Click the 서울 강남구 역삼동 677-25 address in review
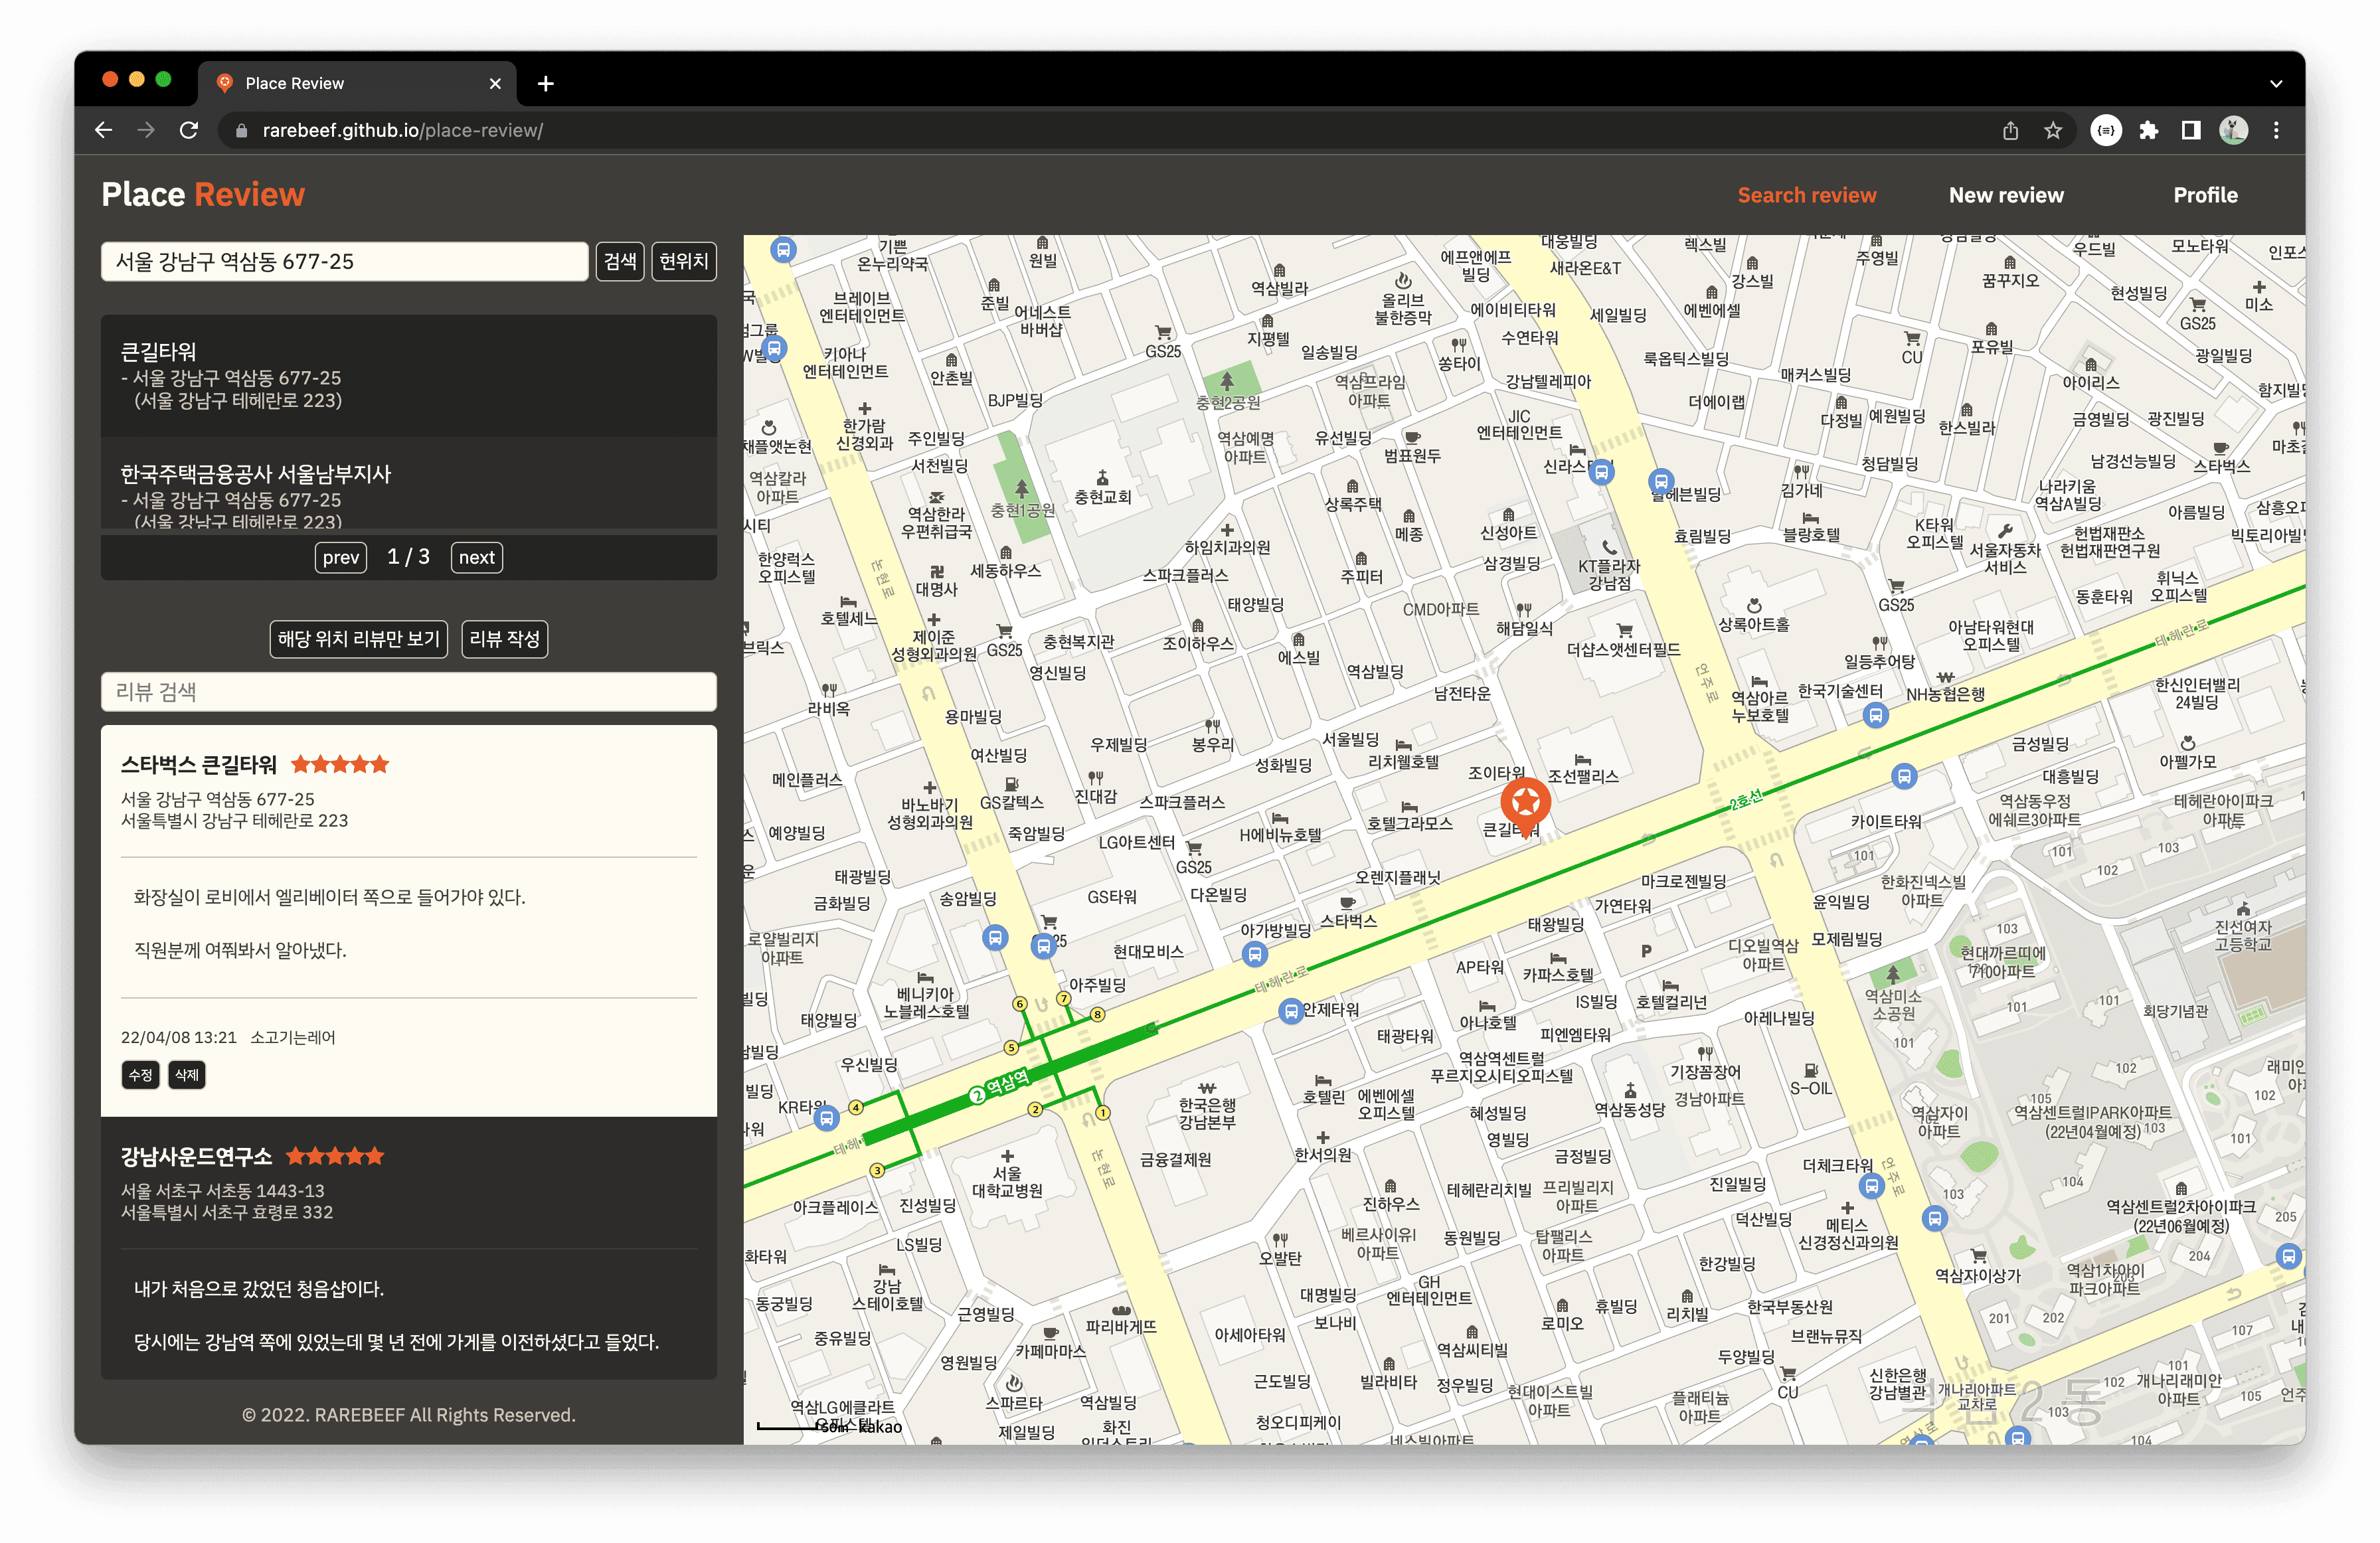Viewport: 2380px width, 1543px height. click(x=217, y=799)
